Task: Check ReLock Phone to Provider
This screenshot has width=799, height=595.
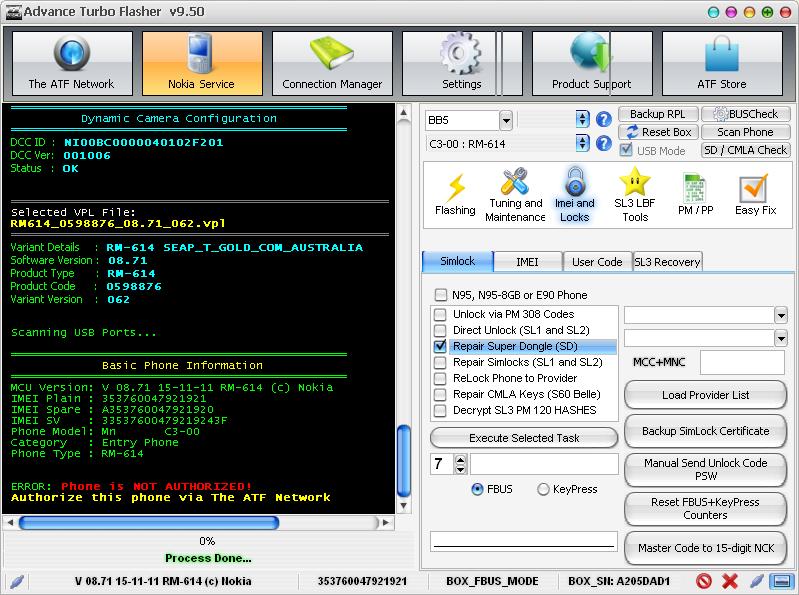Action: click(x=440, y=378)
